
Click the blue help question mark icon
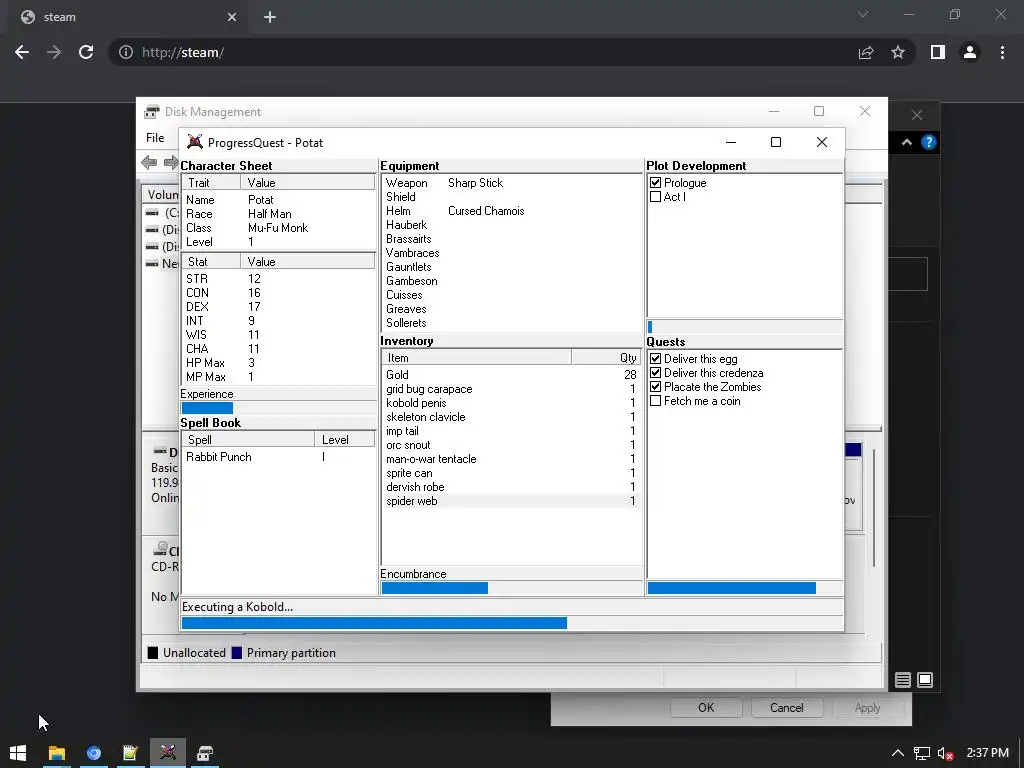[929, 142]
